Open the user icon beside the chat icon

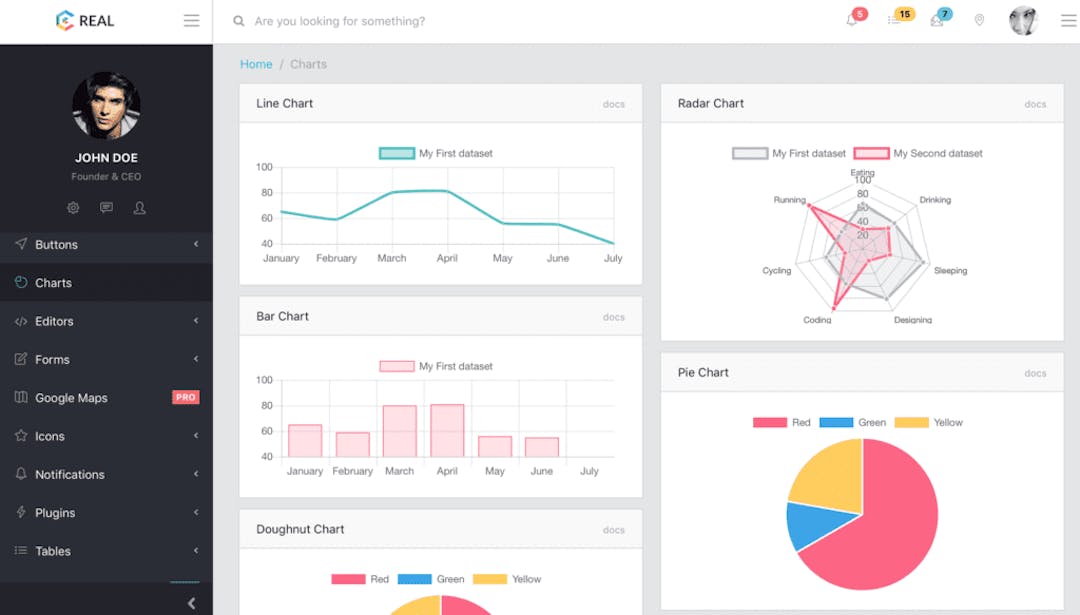tap(139, 207)
